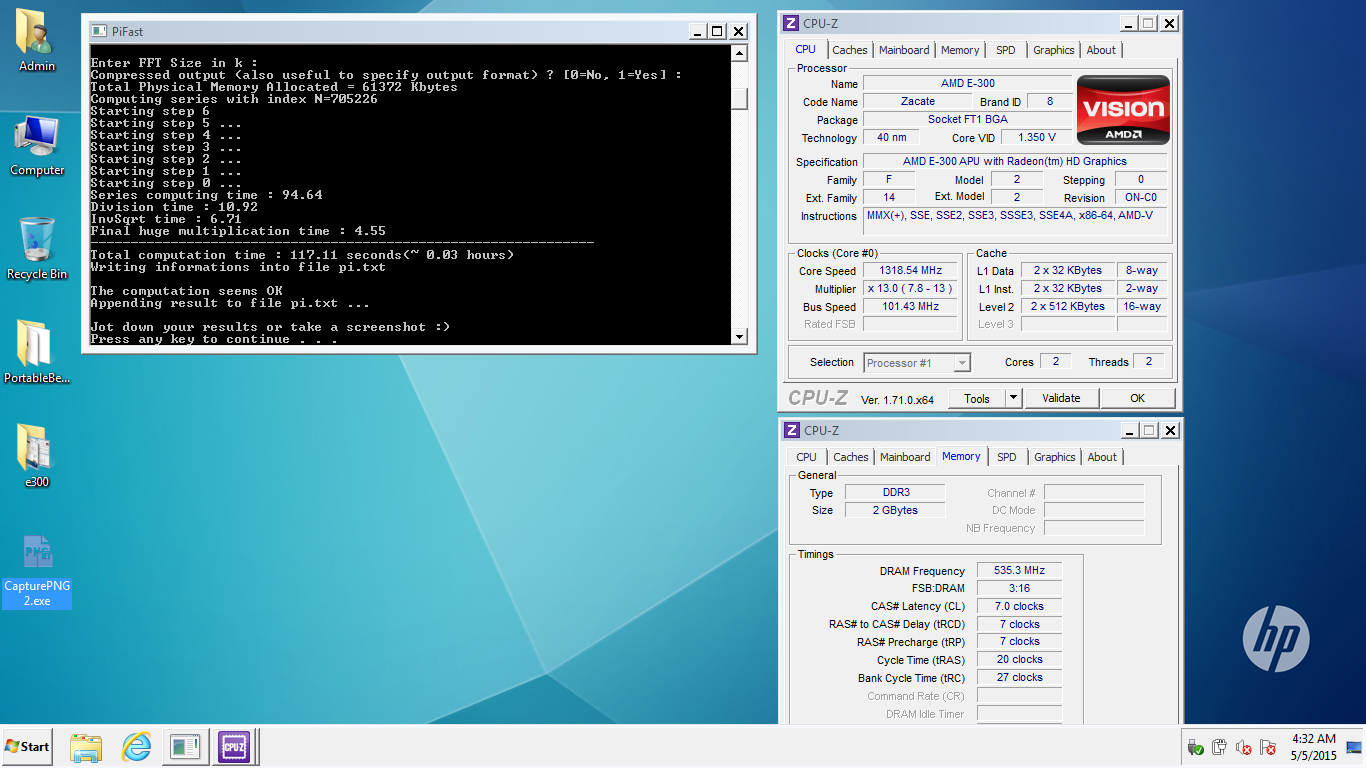Screen dimensions: 1366x768
Task: Open clock showing 4:32 AM
Action: coord(1313,747)
